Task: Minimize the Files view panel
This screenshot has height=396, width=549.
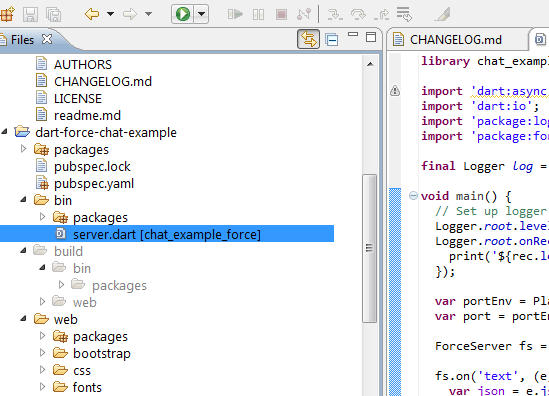Action: coord(353,34)
